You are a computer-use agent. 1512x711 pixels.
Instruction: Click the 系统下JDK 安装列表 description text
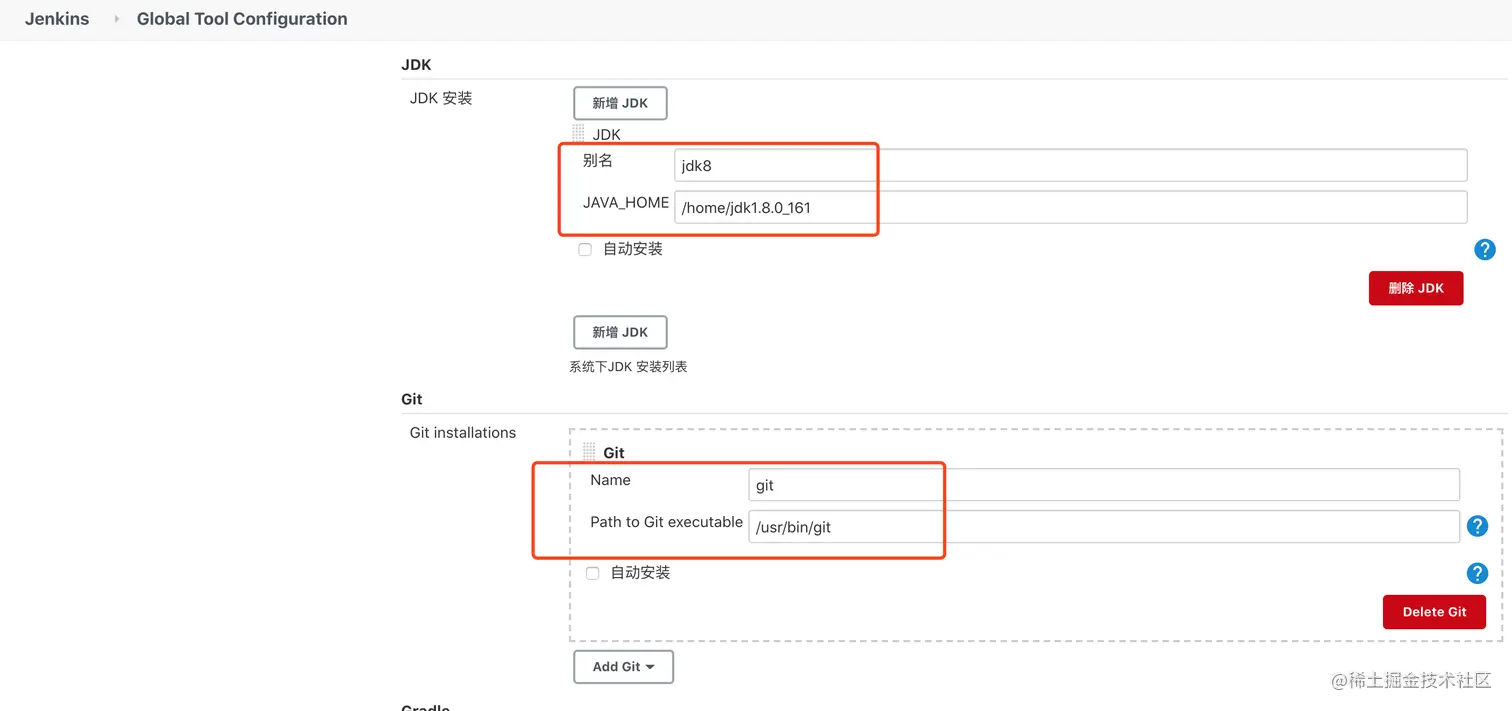(x=628, y=367)
